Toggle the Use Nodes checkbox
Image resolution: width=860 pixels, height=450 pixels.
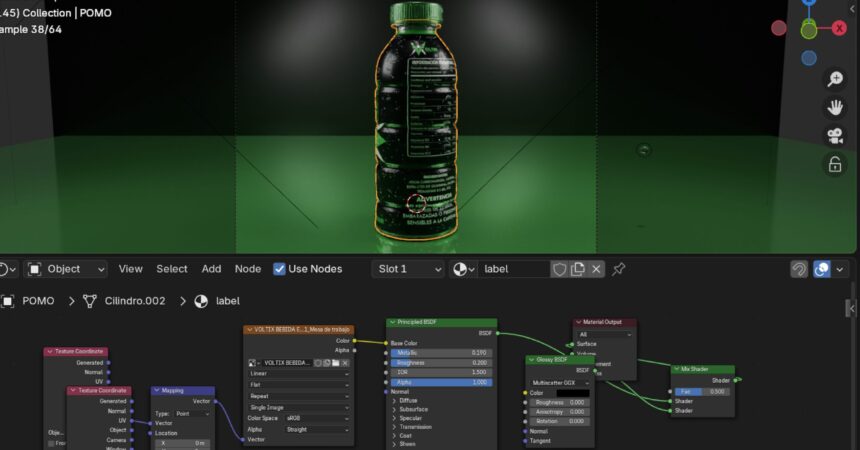[280, 269]
